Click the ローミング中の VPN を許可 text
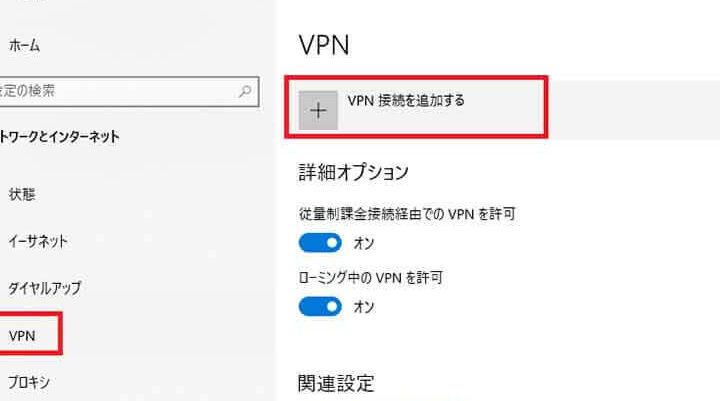 pos(371,277)
